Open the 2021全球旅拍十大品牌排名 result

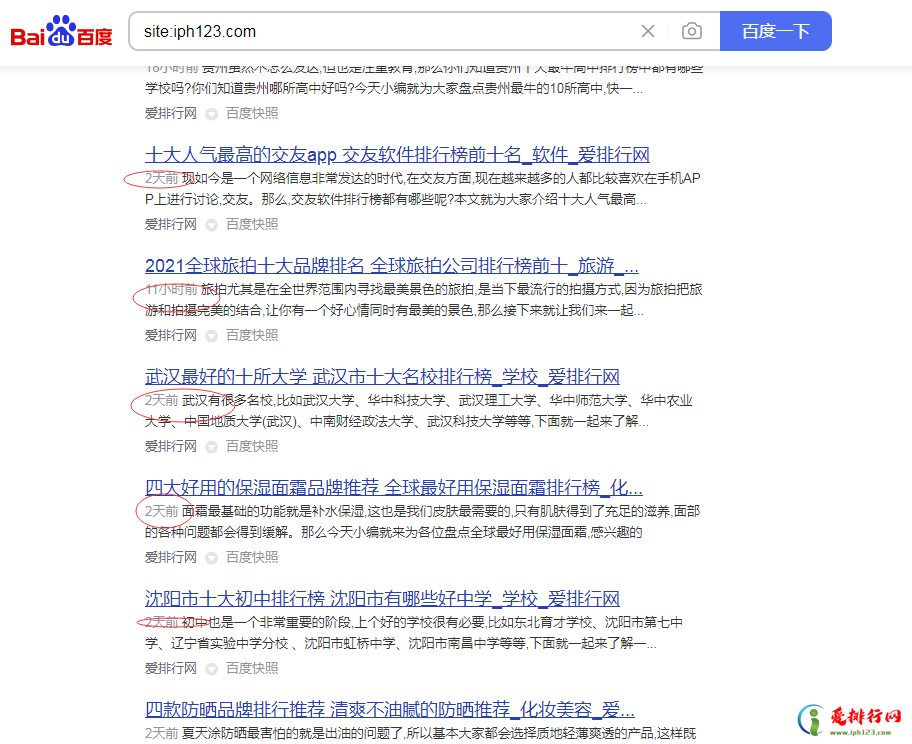[x=391, y=266]
